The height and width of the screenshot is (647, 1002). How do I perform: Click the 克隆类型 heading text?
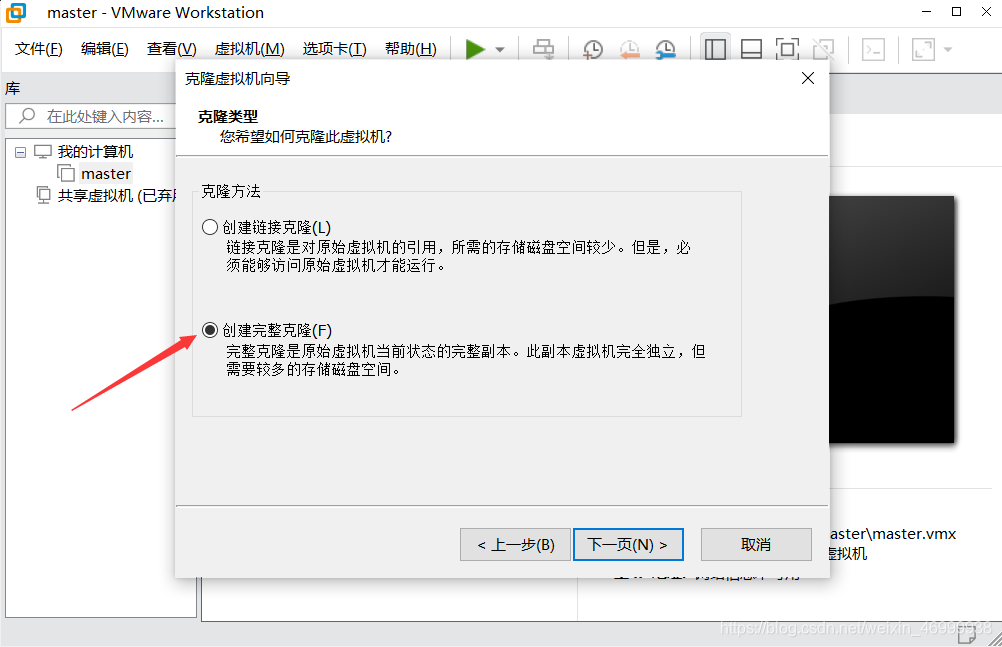tap(228, 116)
